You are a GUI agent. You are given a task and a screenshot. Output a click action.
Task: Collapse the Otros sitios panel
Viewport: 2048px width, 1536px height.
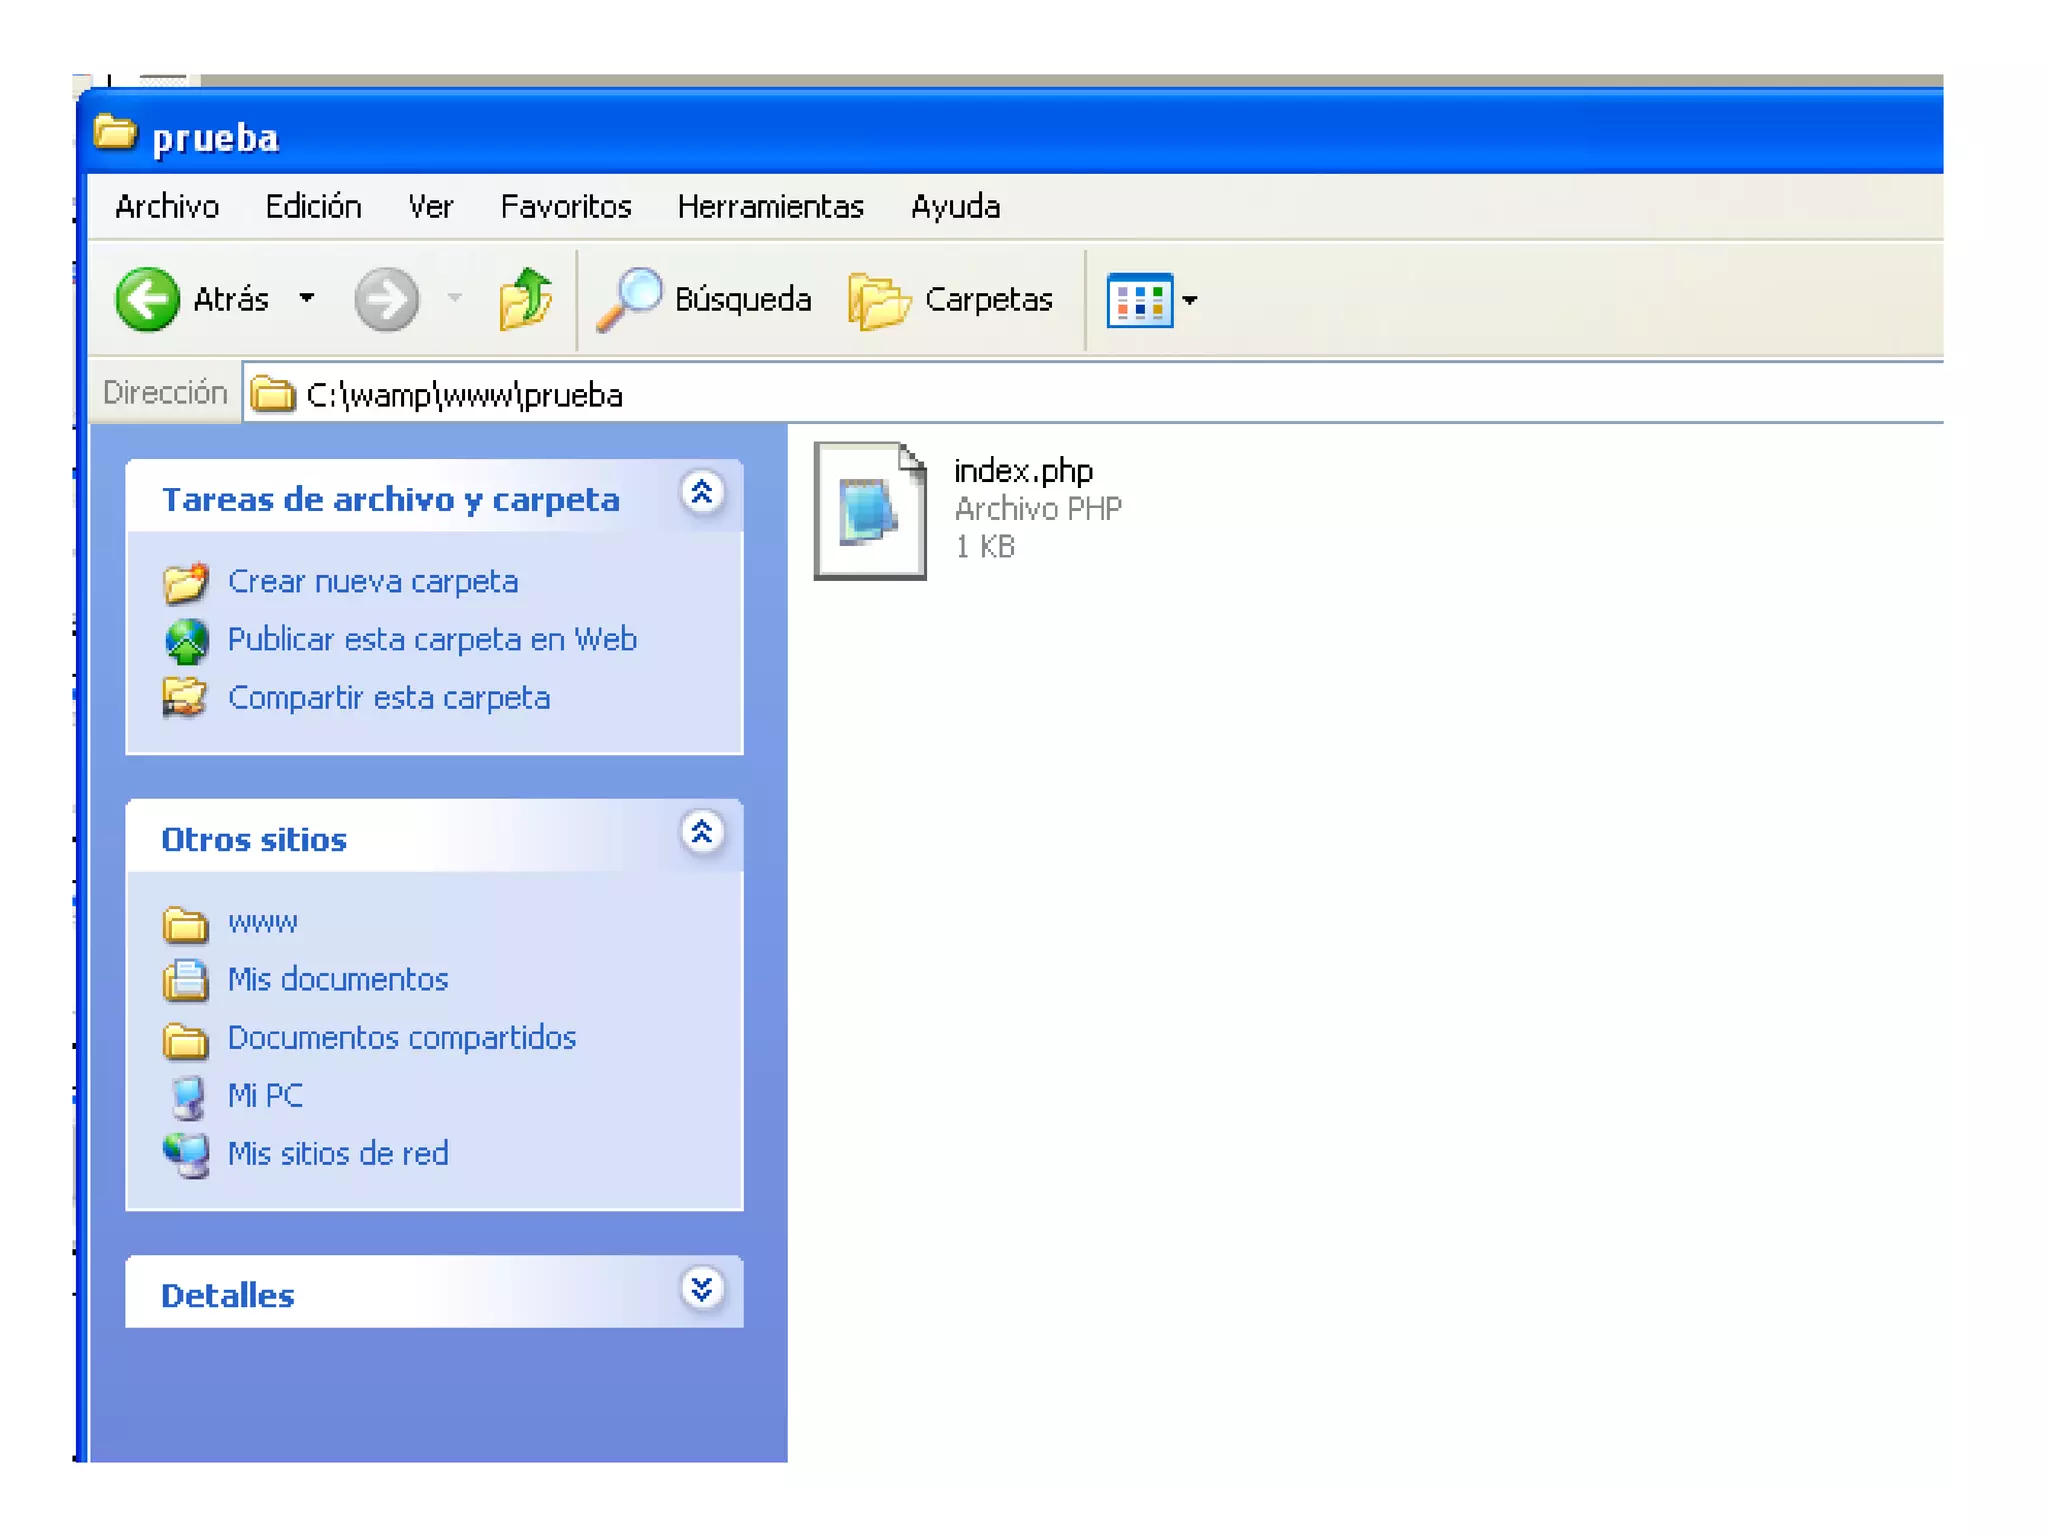(x=702, y=832)
